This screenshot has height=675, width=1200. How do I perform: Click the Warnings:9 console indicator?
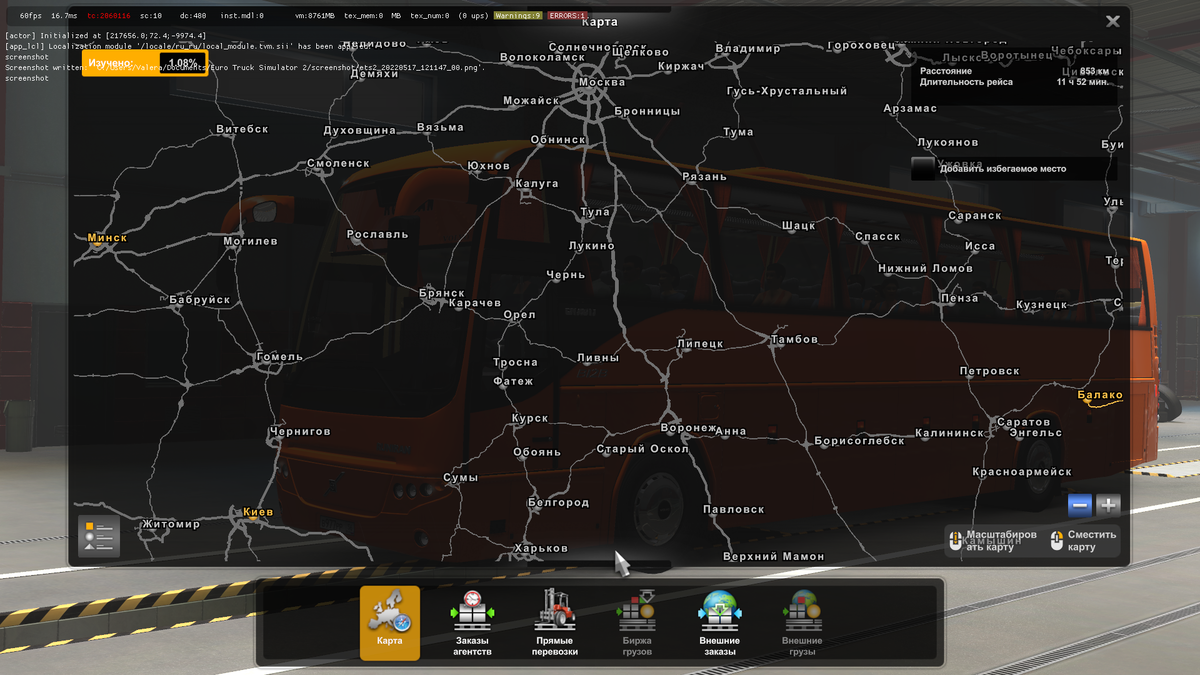518,16
